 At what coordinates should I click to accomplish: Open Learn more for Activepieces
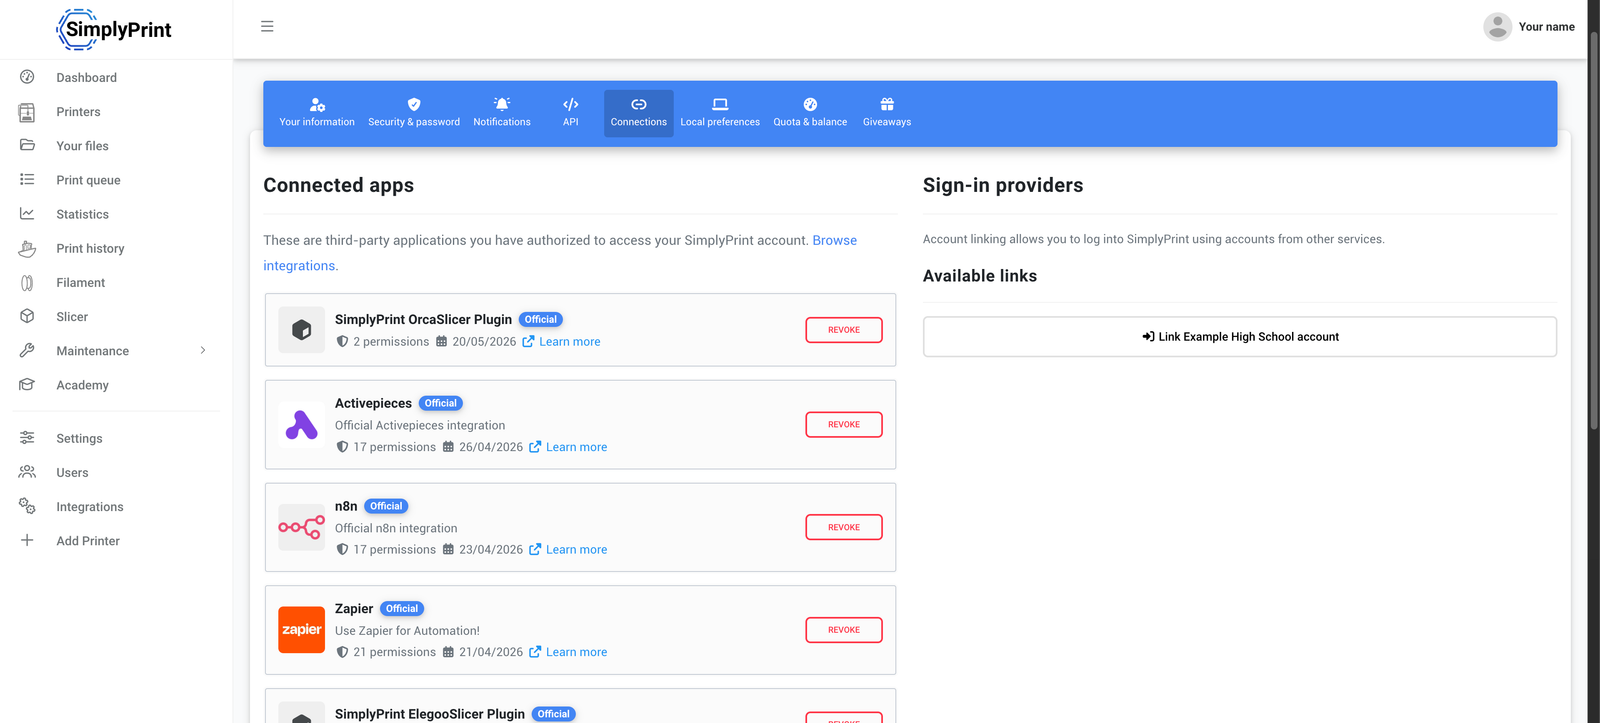(568, 447)
